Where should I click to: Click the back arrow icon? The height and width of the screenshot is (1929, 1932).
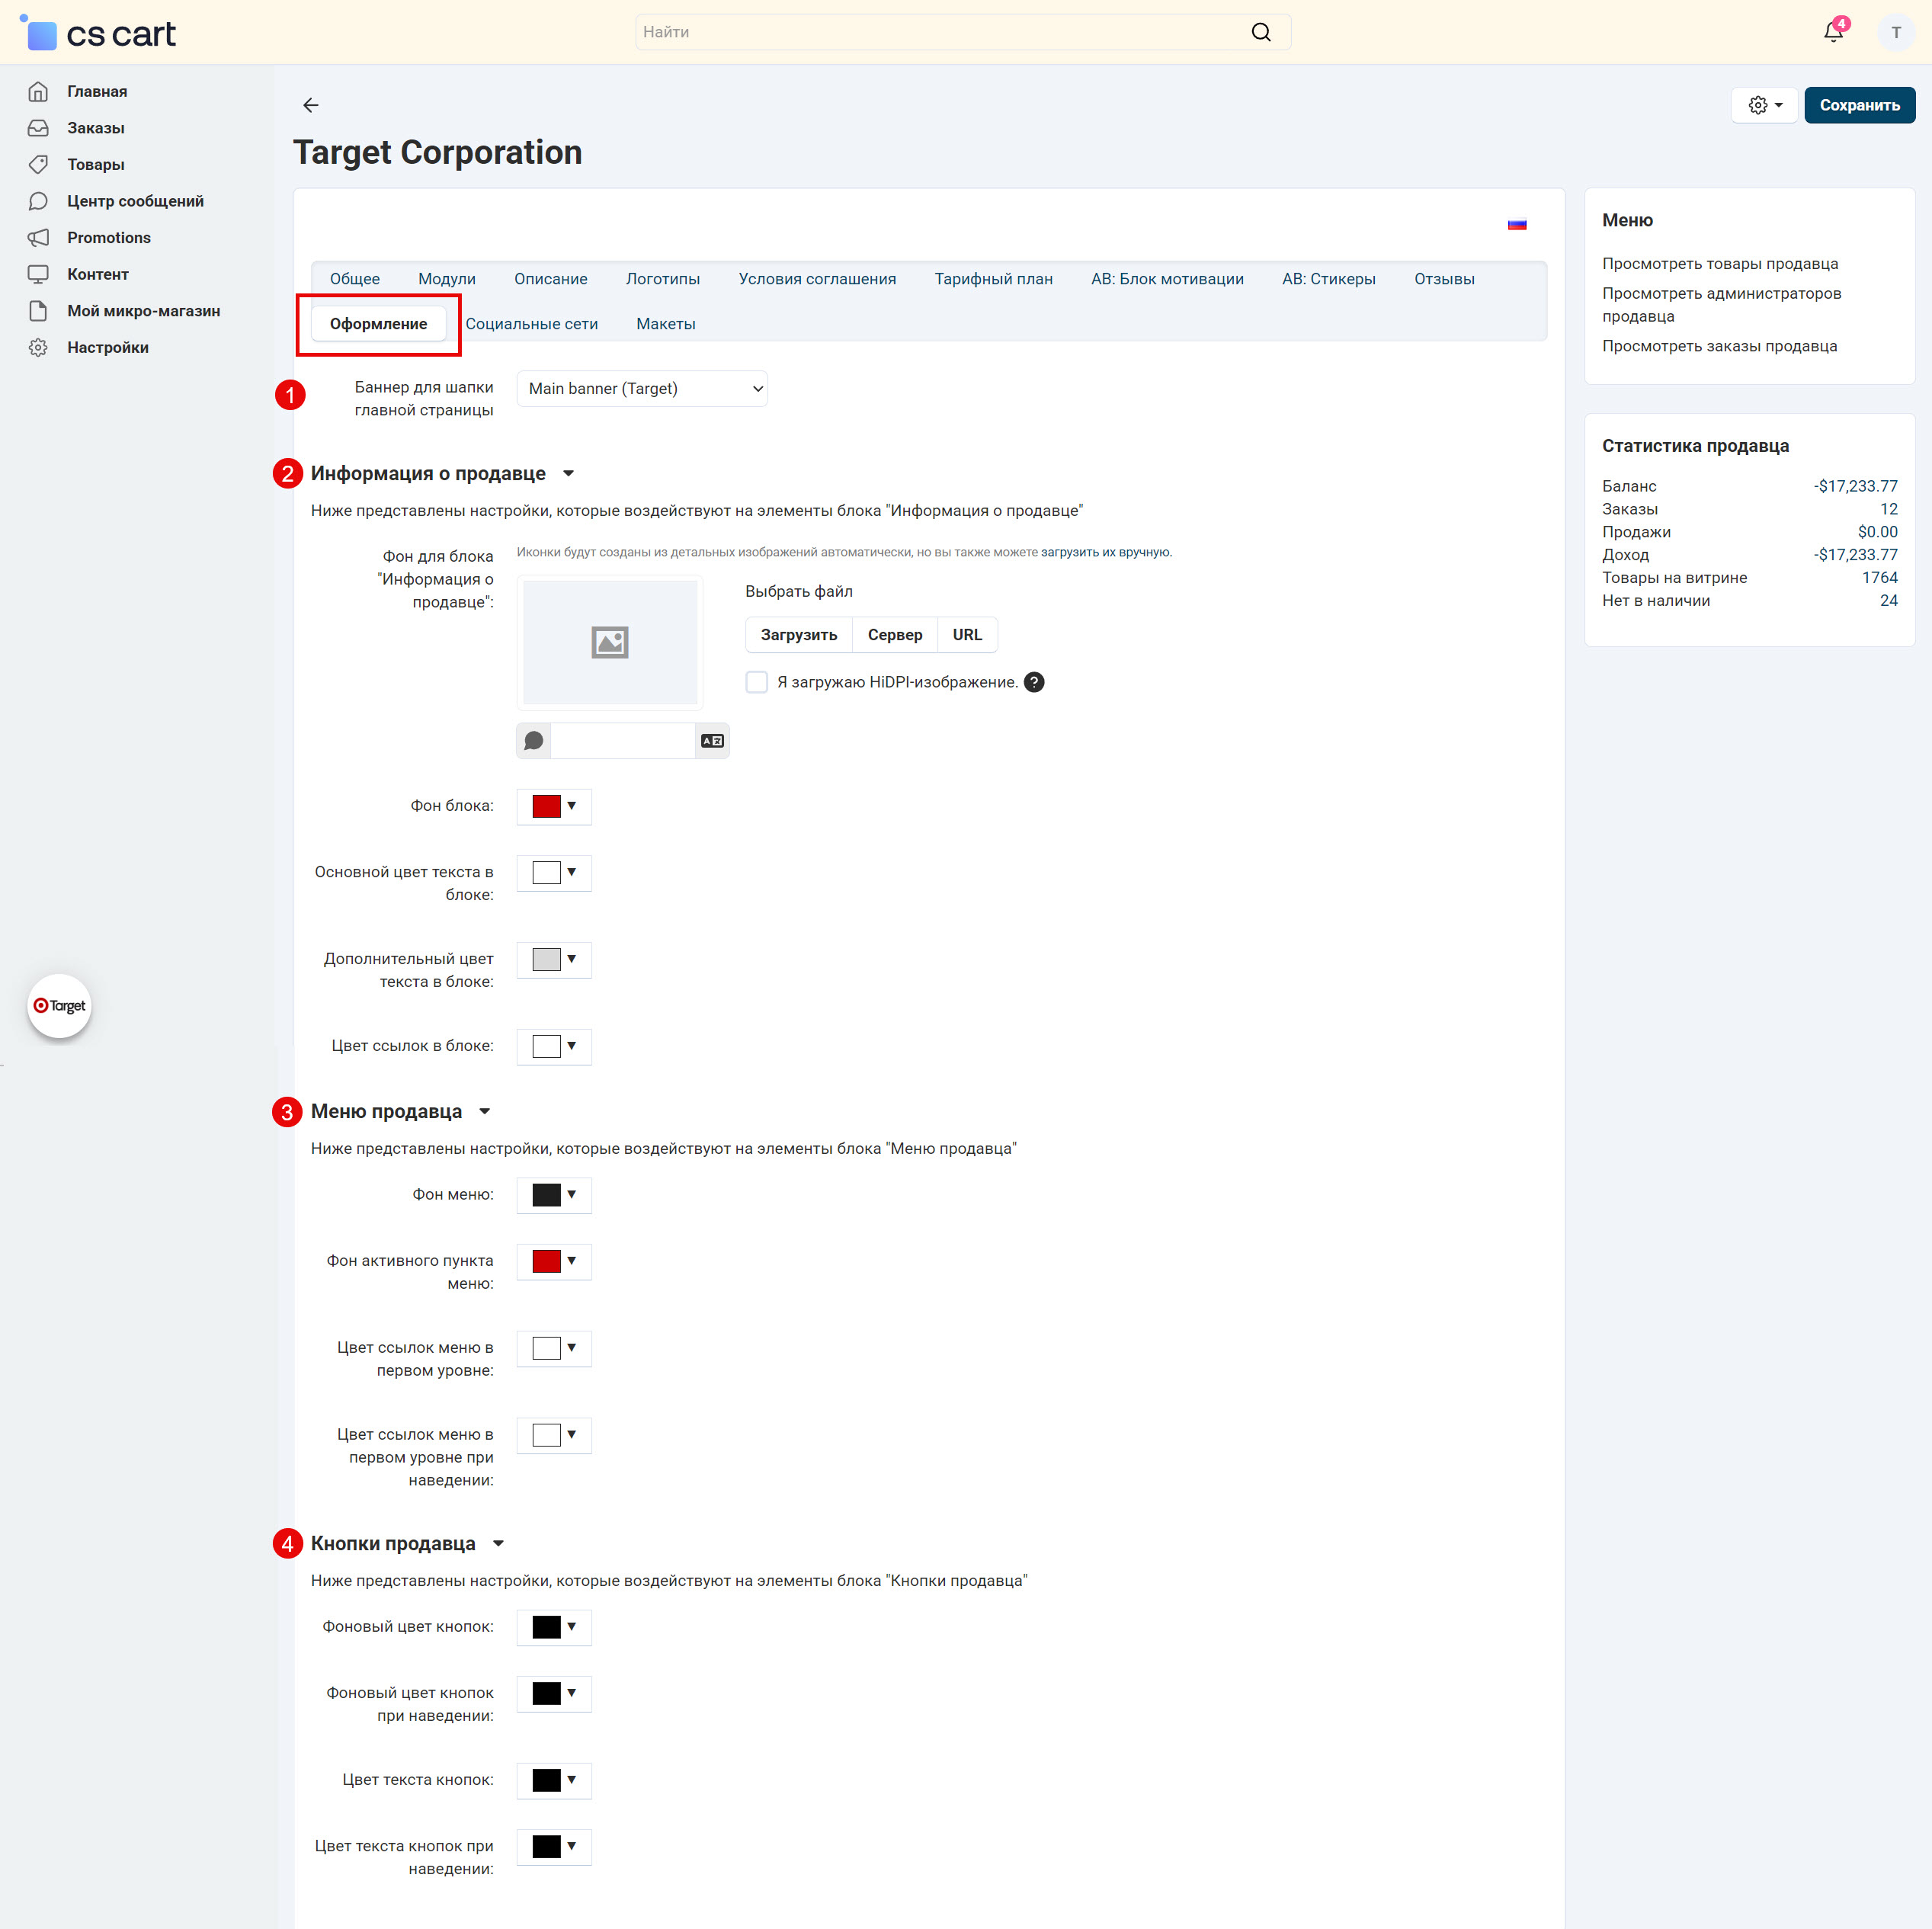(x=311, y=105)
